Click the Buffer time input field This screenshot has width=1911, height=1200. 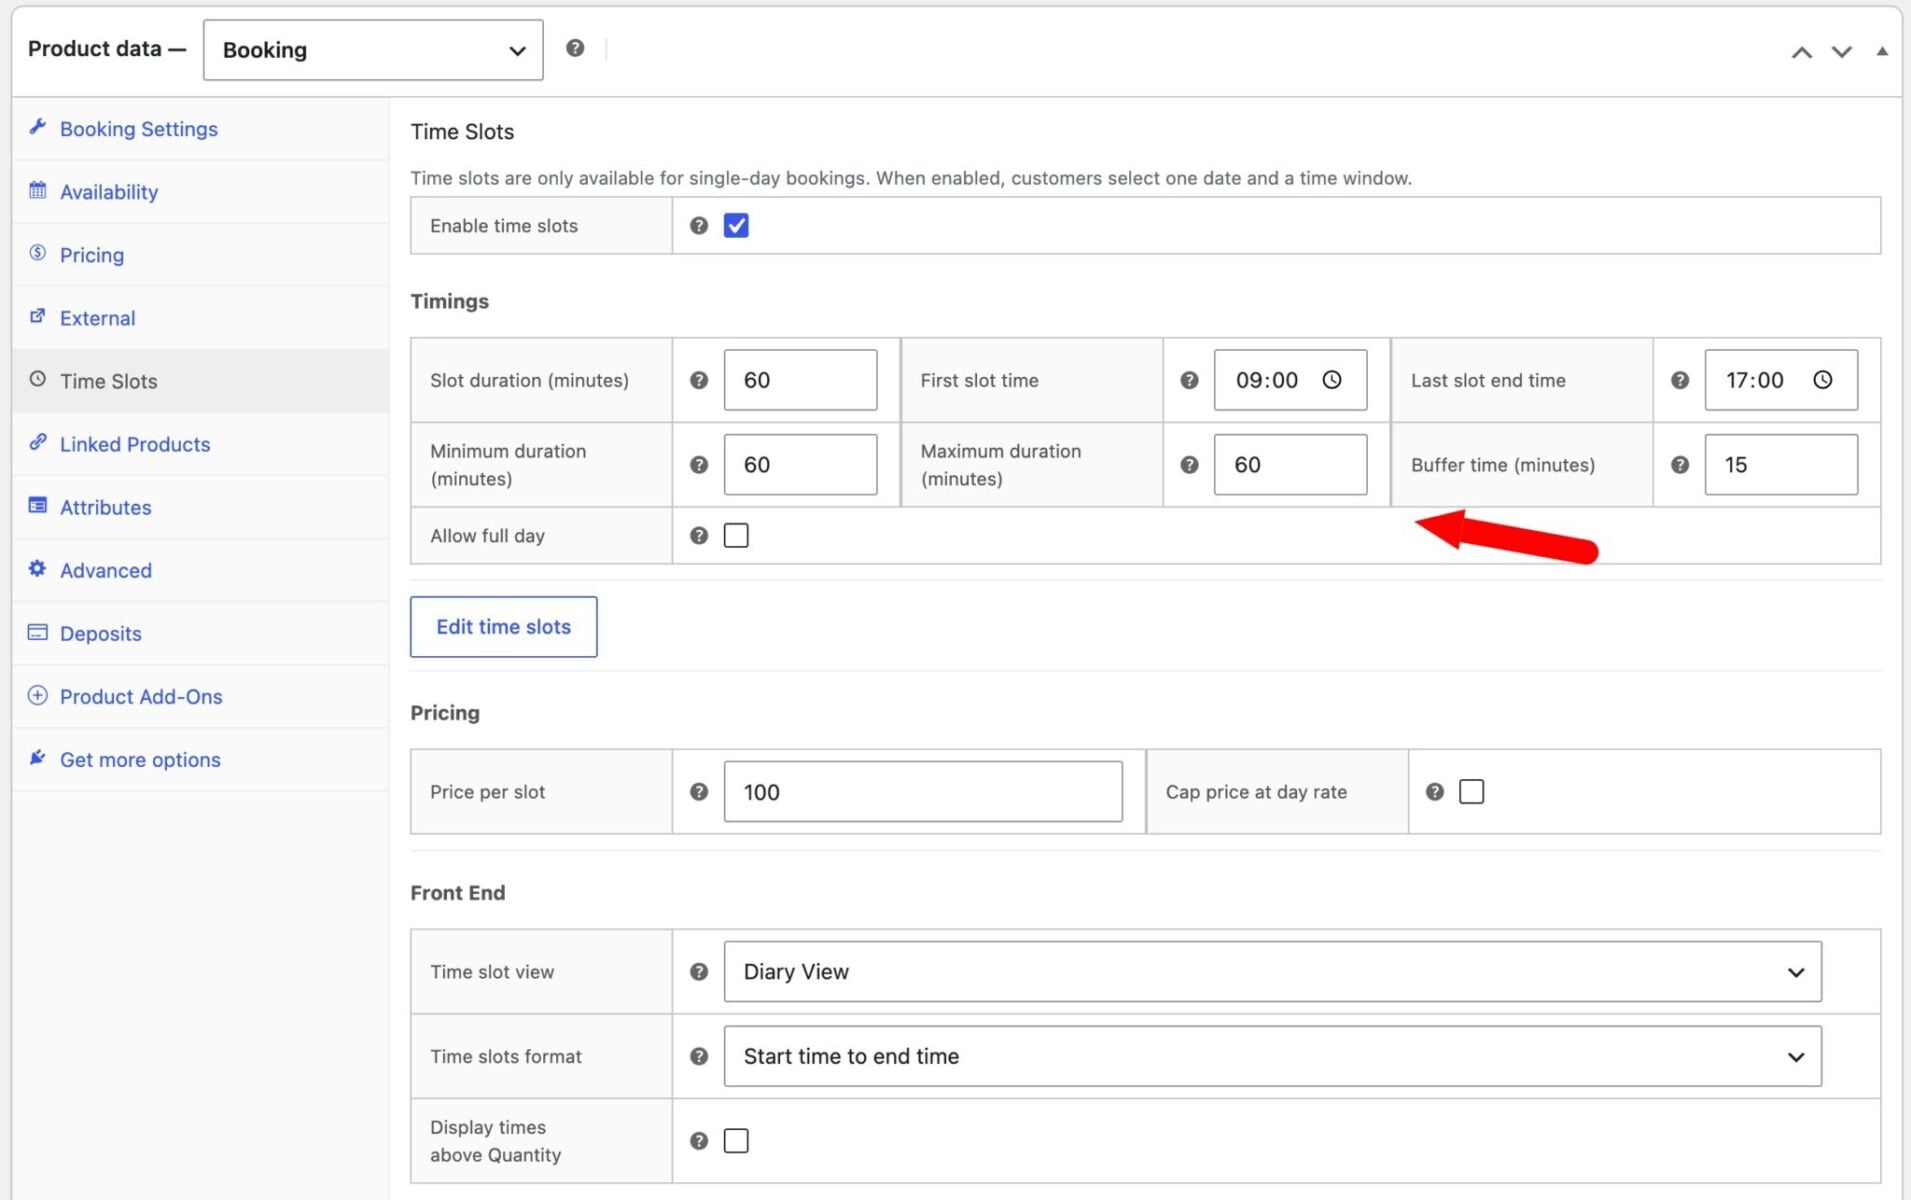(x=1782, y=465)
